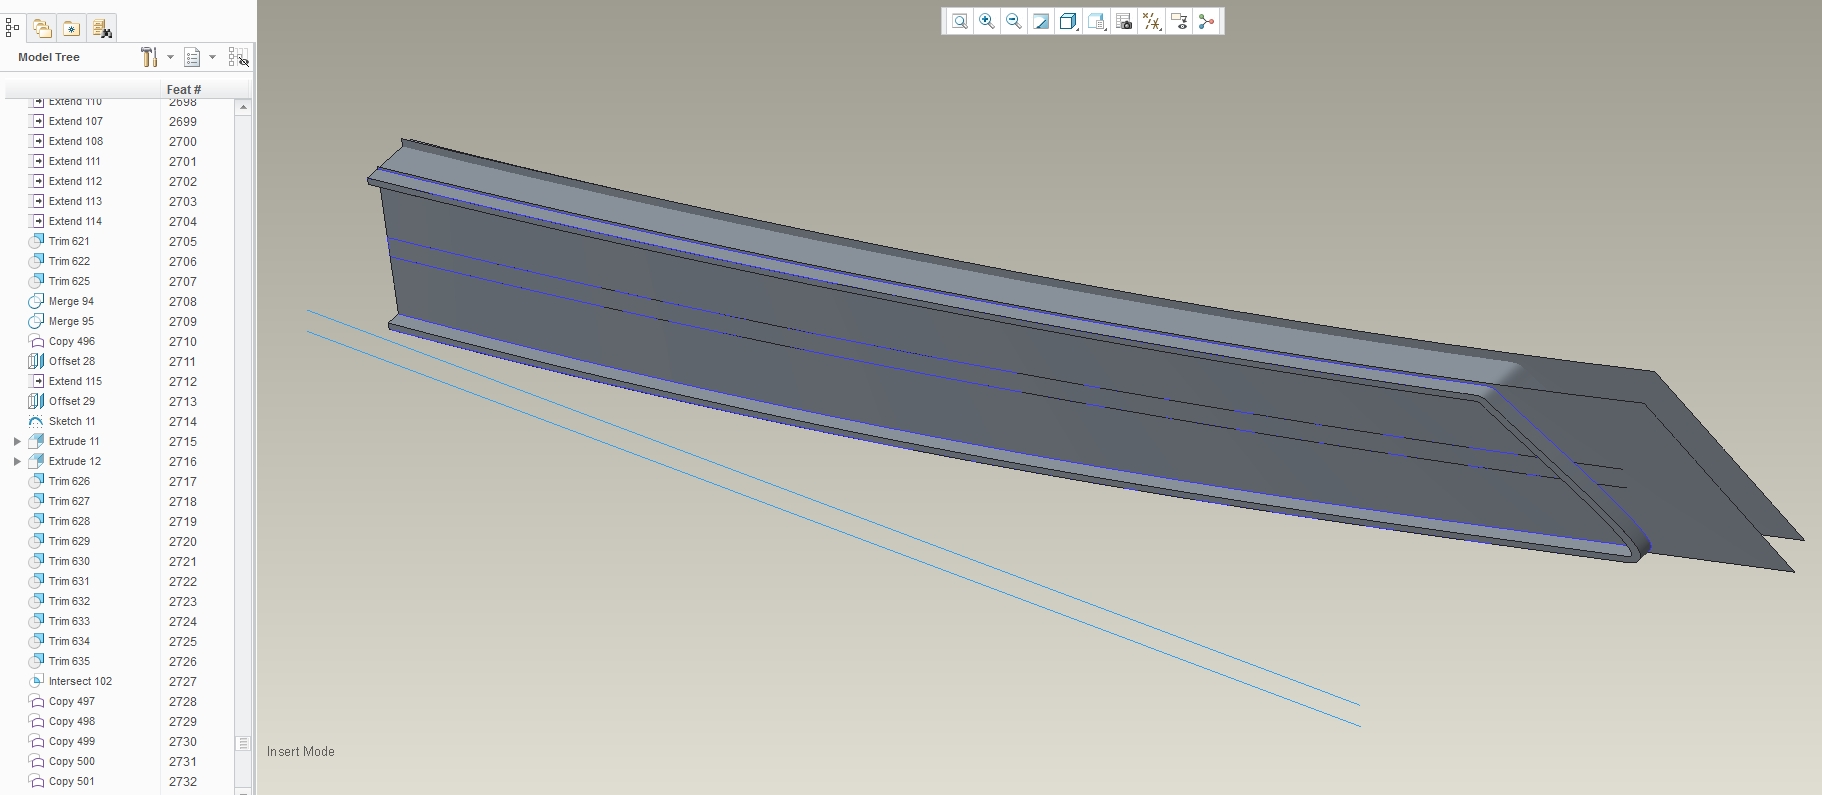
Task: Select the Trim 622 feature
Action: click(69, 261)
